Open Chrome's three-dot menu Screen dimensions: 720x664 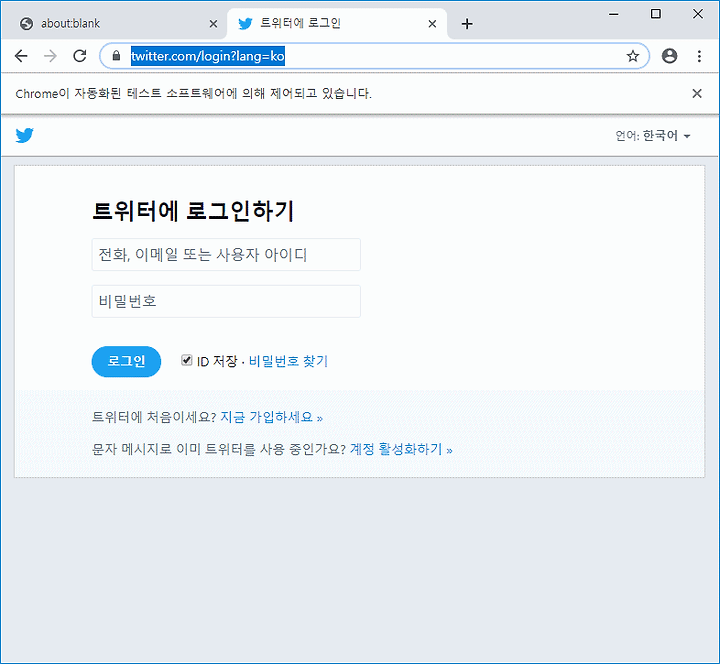699,56
